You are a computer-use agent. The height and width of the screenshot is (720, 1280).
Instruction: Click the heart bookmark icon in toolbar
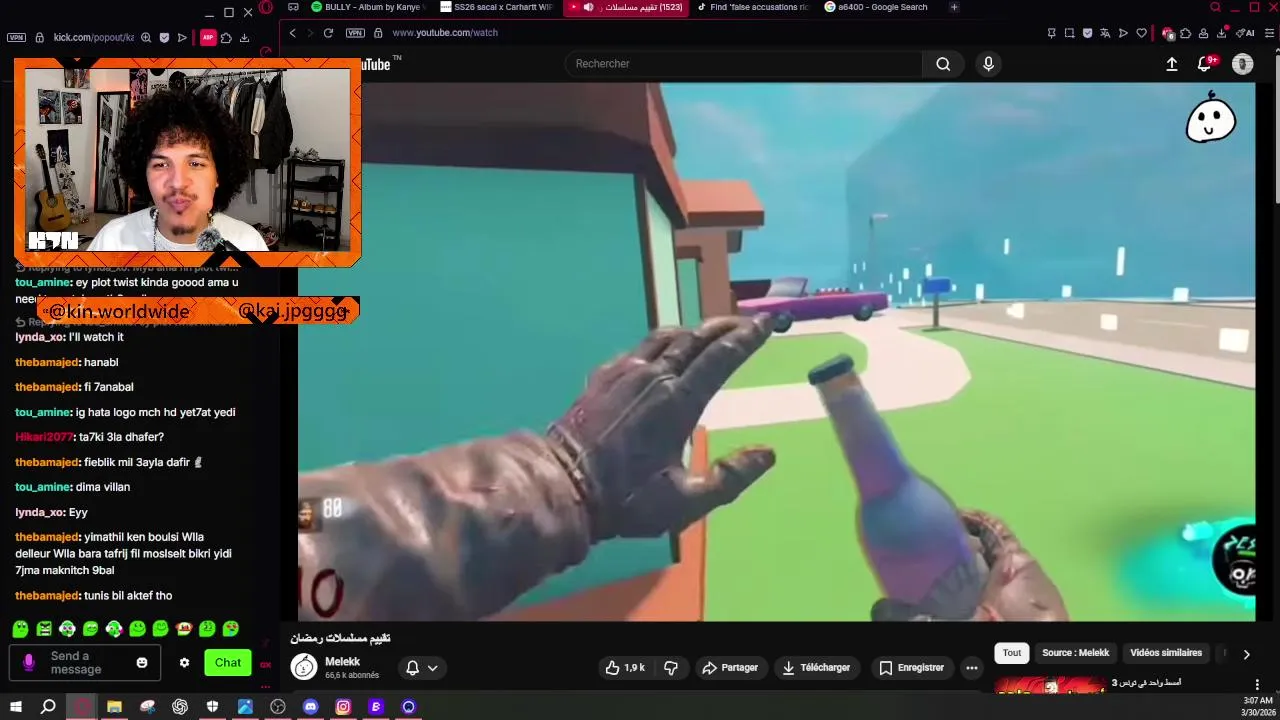[x=1141, y=33]
